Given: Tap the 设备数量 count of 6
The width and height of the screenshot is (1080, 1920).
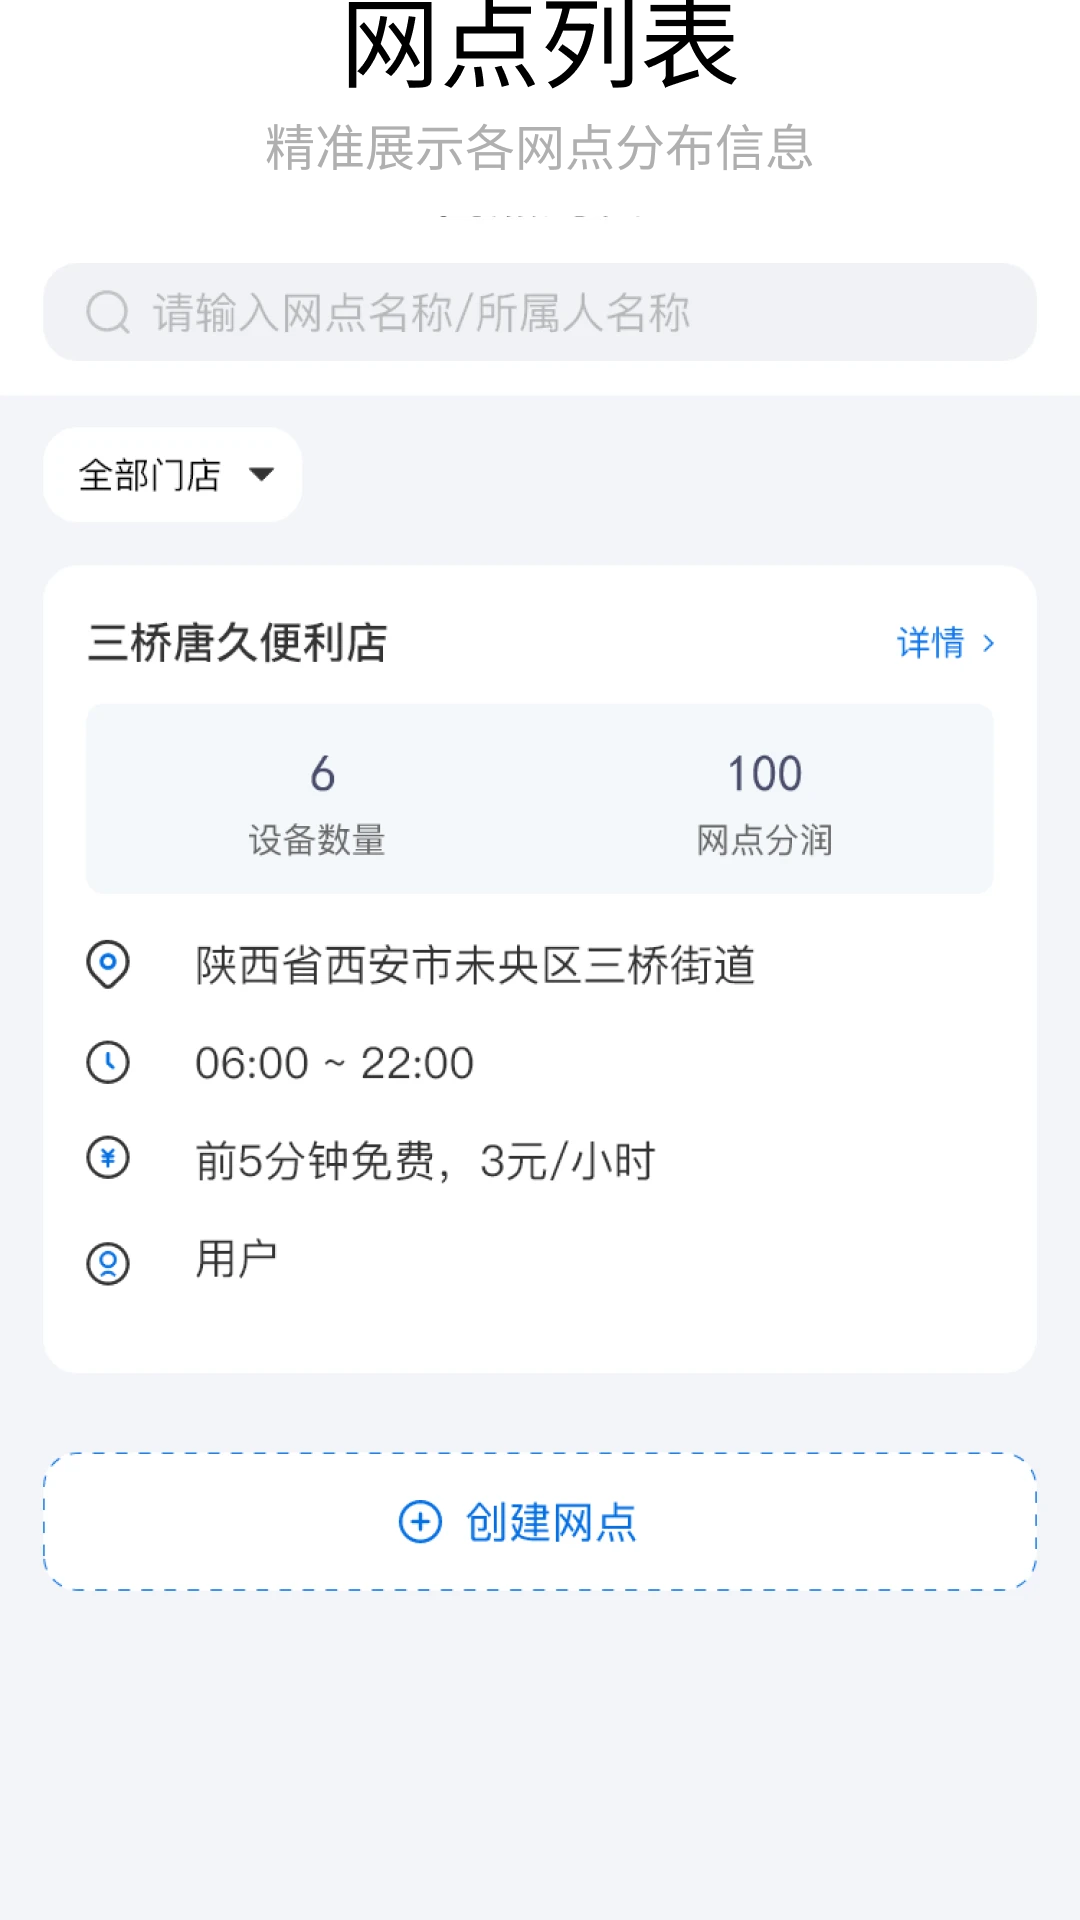Looking at the screenshot, I should point(321,775).
